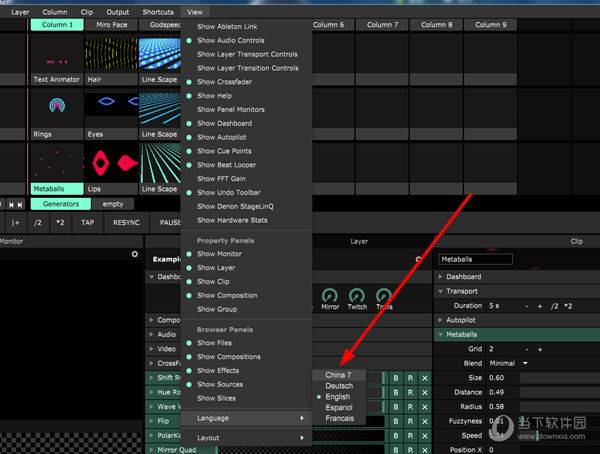Open the Shortcuts menu

[158, 12]
